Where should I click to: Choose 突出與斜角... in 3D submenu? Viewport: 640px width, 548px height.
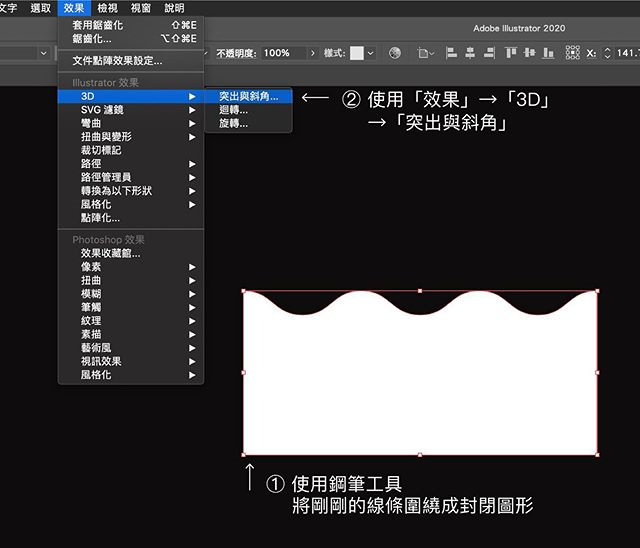pos(248,96)
